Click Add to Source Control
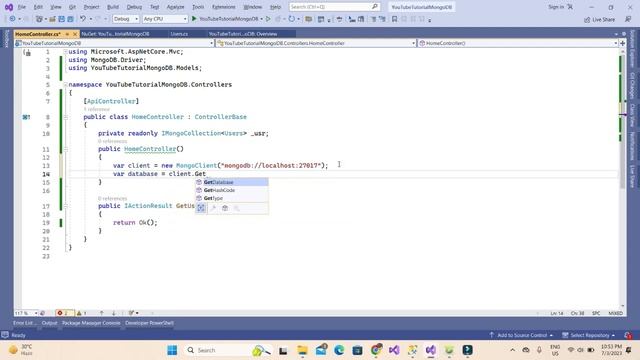Image resolution: width=640 pixels, height=360 pixels. 521,335
